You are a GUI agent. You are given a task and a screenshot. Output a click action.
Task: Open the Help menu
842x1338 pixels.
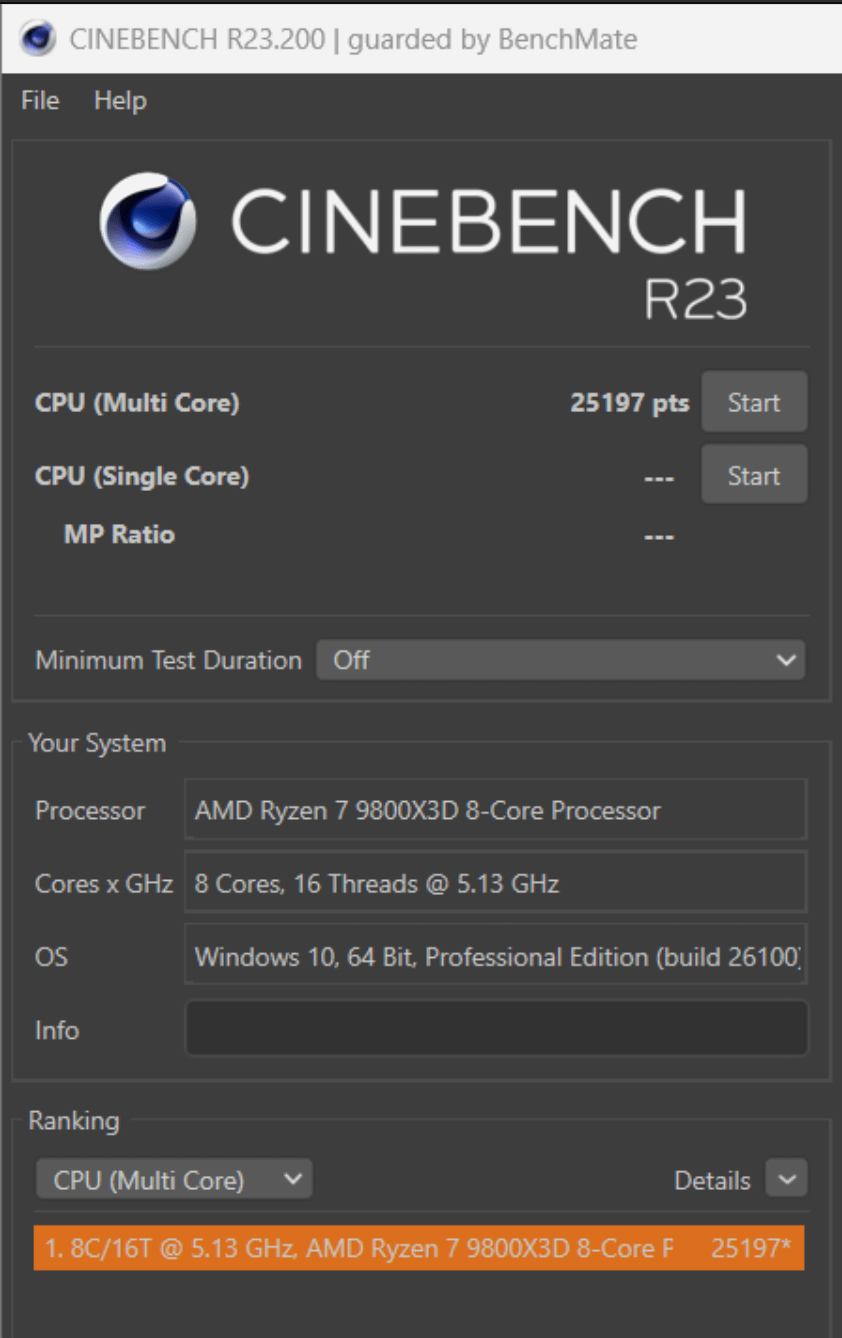click(120, 100)
